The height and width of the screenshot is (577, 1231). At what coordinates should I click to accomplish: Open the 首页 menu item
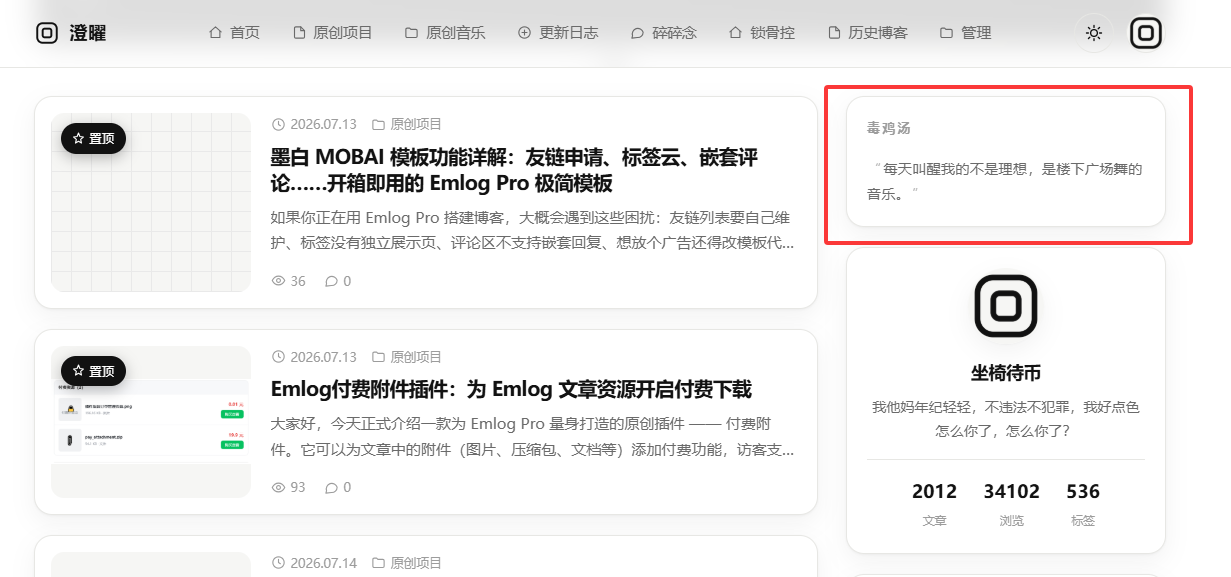point(234,33)
